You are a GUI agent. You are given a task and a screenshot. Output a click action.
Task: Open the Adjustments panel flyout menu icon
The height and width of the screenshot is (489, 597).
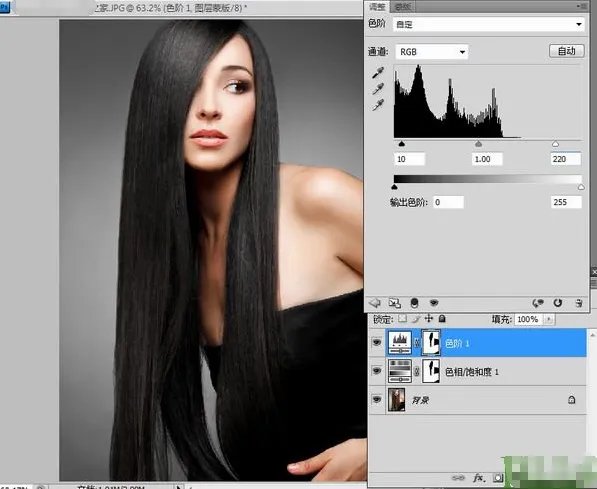(x=583, y=6)
